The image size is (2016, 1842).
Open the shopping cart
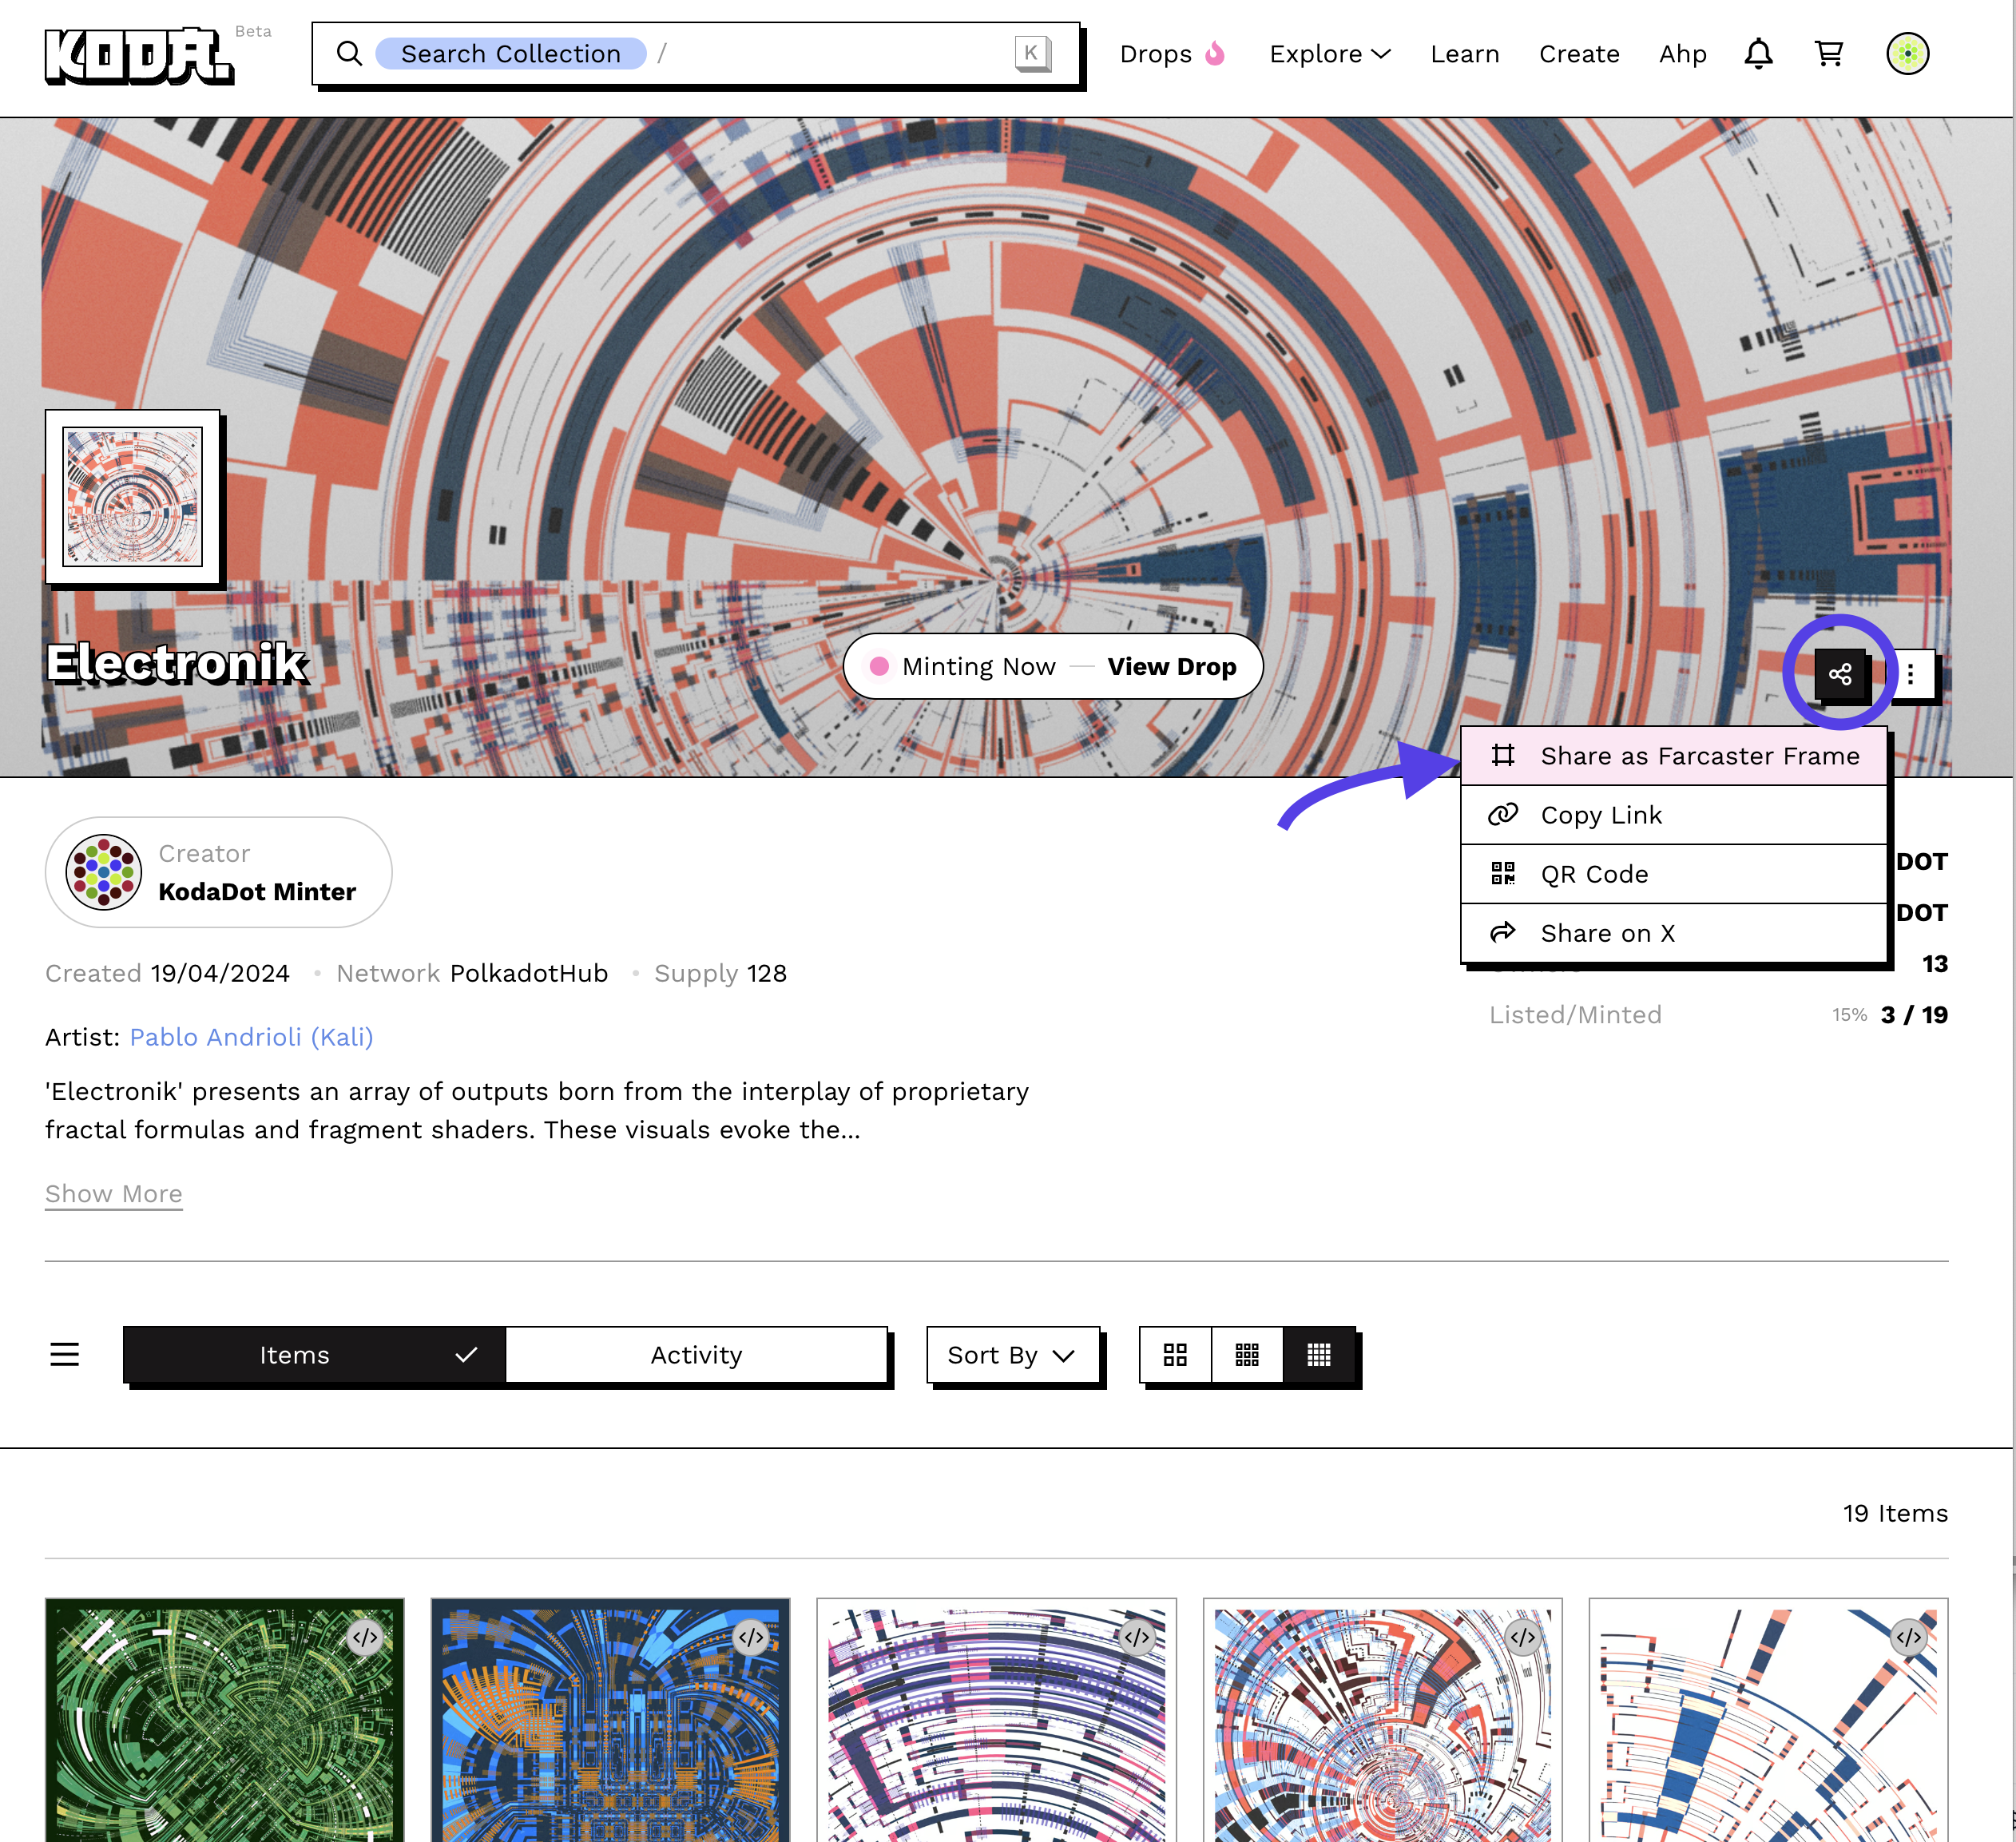(1828, 54)
